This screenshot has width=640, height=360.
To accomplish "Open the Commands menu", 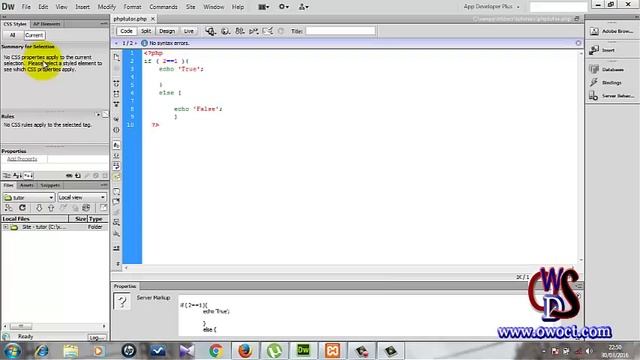I will (163, 7).
